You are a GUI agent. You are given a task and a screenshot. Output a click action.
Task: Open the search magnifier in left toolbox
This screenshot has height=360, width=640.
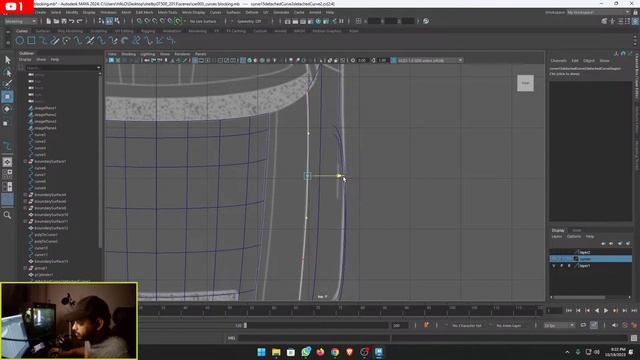click(x=7, y=215)
